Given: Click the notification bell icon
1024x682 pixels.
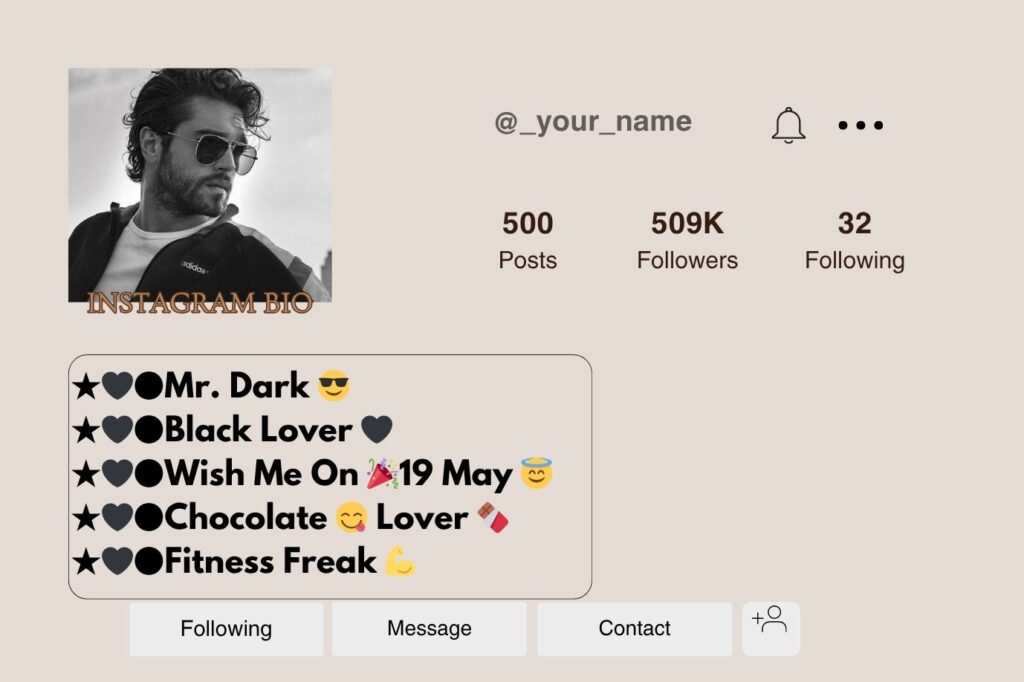Looking at the screenshot, I should pyautogui.click(x=788, y=124).
